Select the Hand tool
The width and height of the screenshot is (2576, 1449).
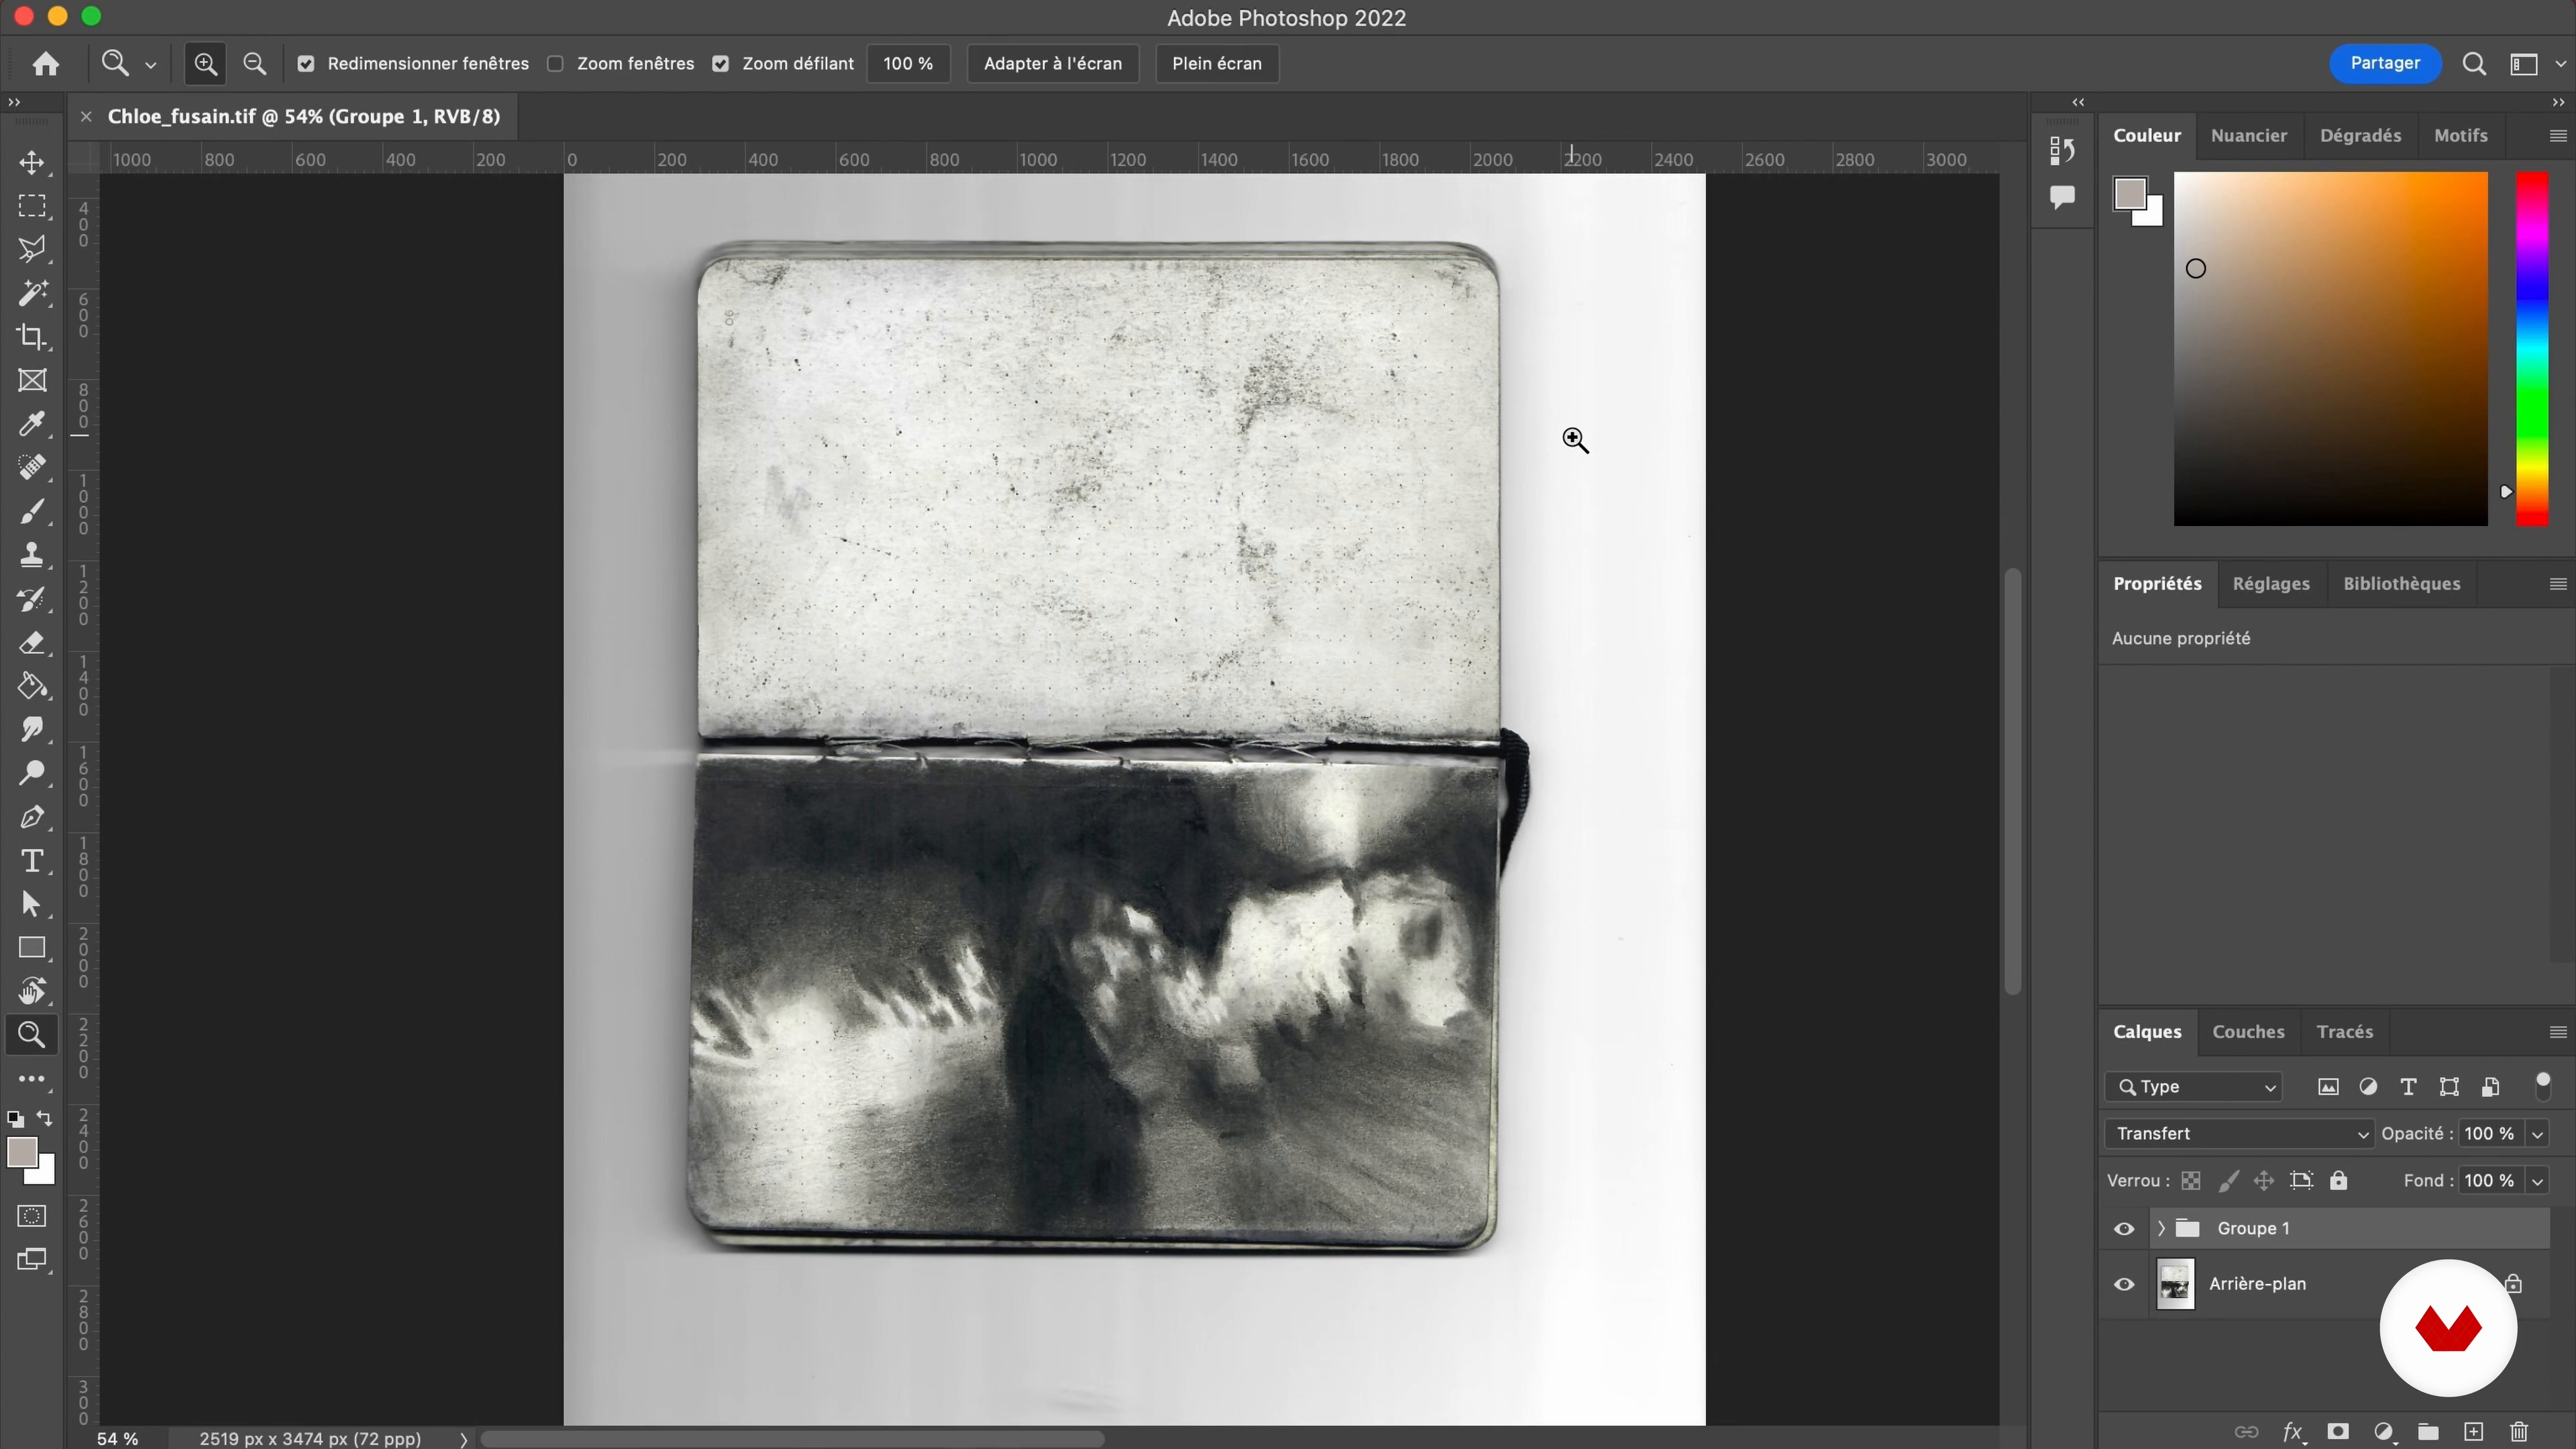[32, 991]
